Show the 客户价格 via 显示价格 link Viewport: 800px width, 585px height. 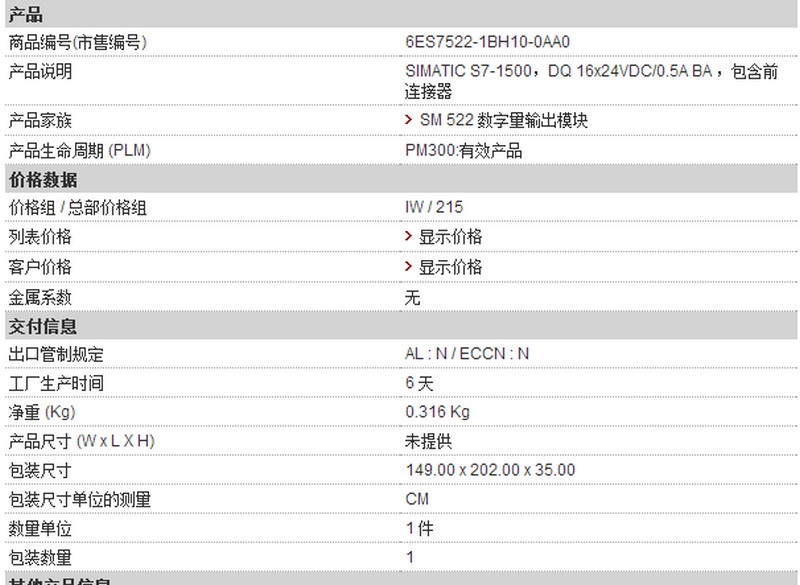pyautogui.click(x=450, y=267)
